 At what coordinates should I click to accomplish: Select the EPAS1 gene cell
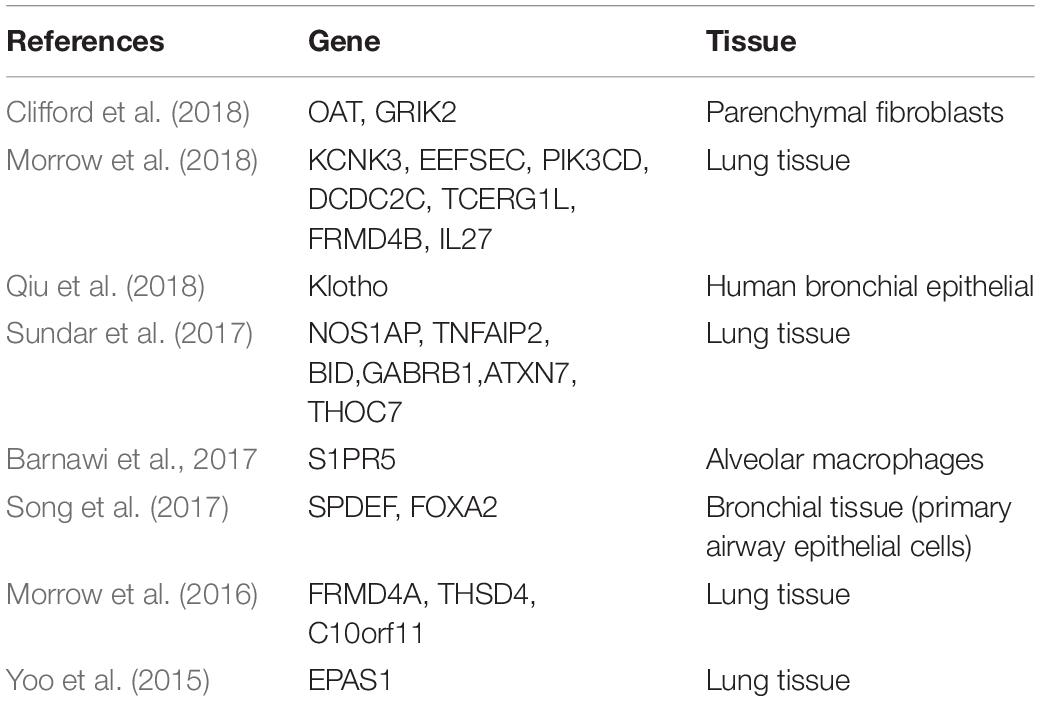[x=350, y=680]
